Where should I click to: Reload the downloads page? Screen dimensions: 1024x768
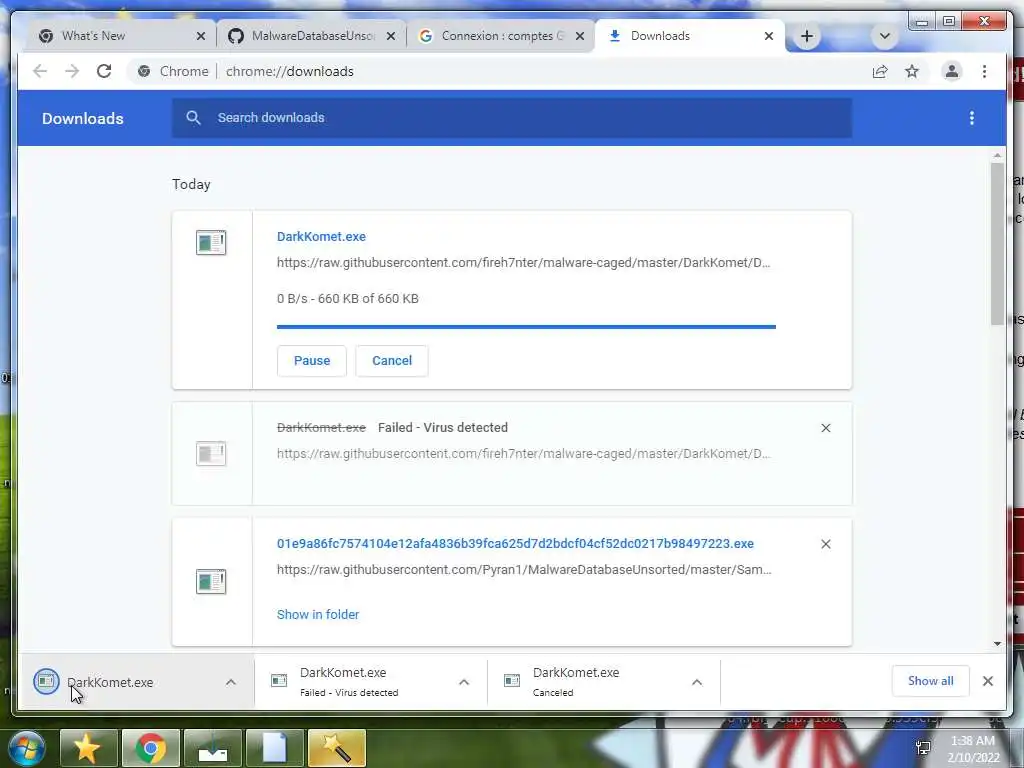pos(104,71)
